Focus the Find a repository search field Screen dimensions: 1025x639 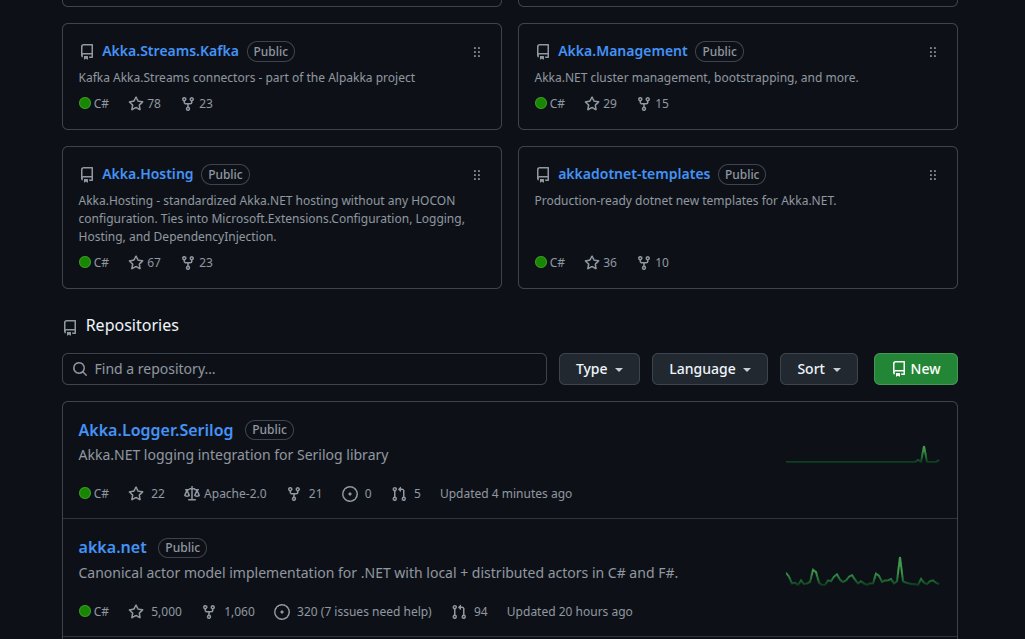[304, 369]
